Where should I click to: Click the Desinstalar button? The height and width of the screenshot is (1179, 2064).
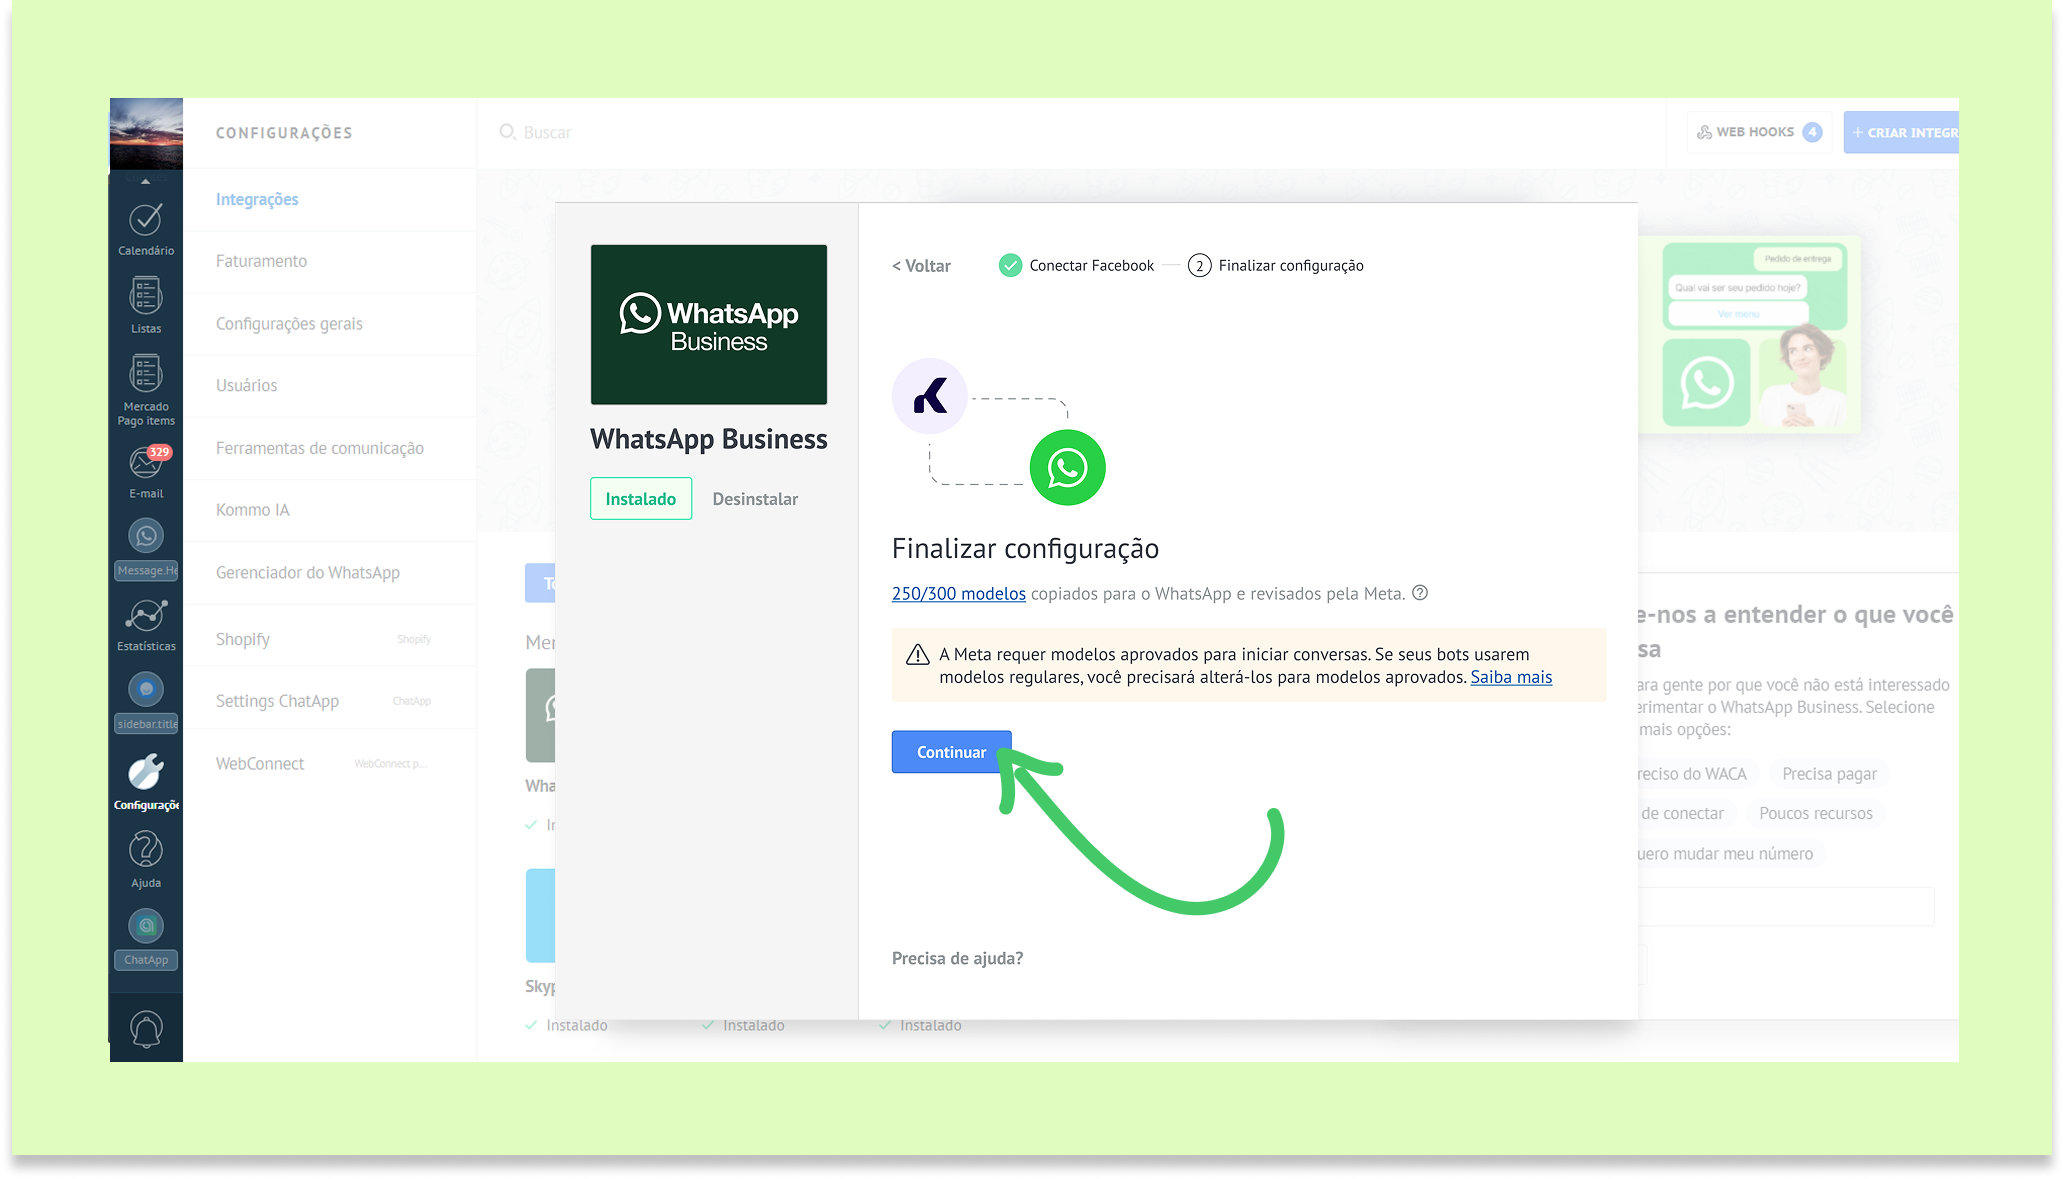[x=755, y=499]
